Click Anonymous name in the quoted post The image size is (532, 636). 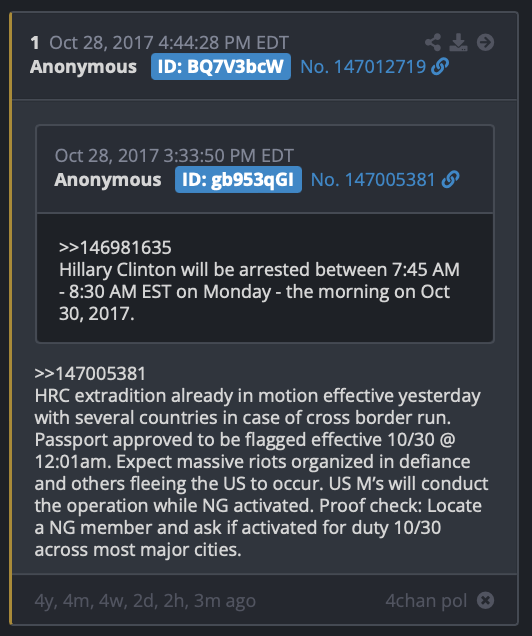point(108,180)
